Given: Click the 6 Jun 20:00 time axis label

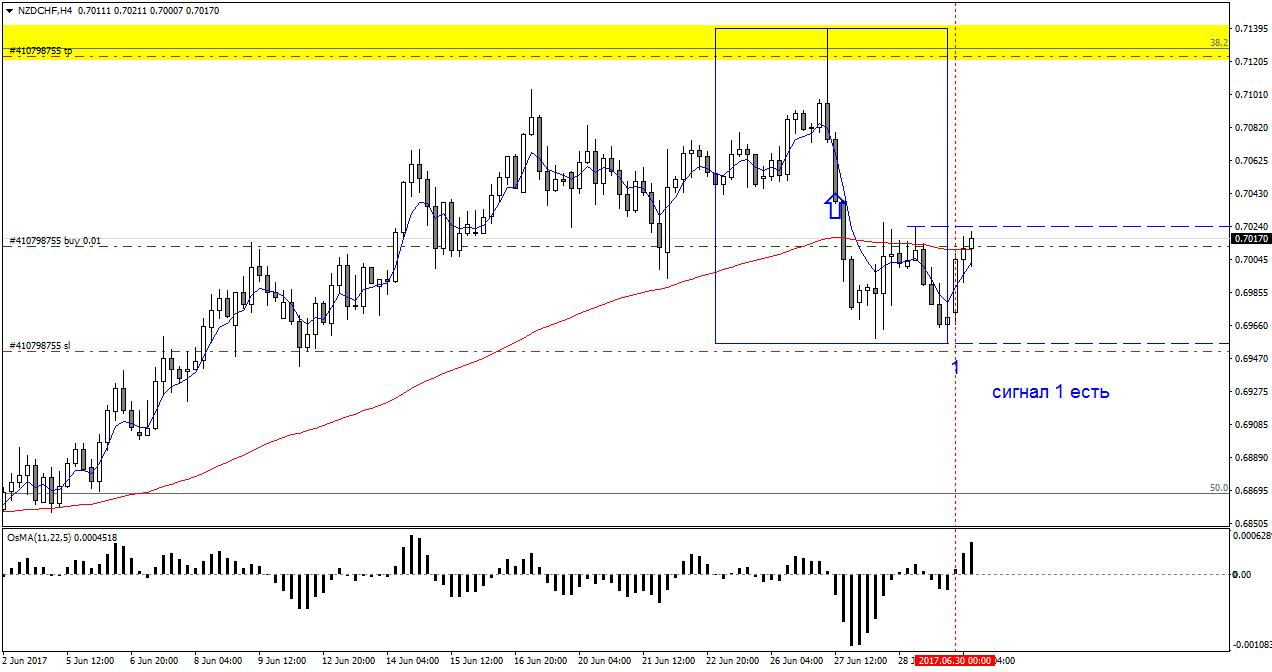Looking at the screenshot, I should point(154,661).
